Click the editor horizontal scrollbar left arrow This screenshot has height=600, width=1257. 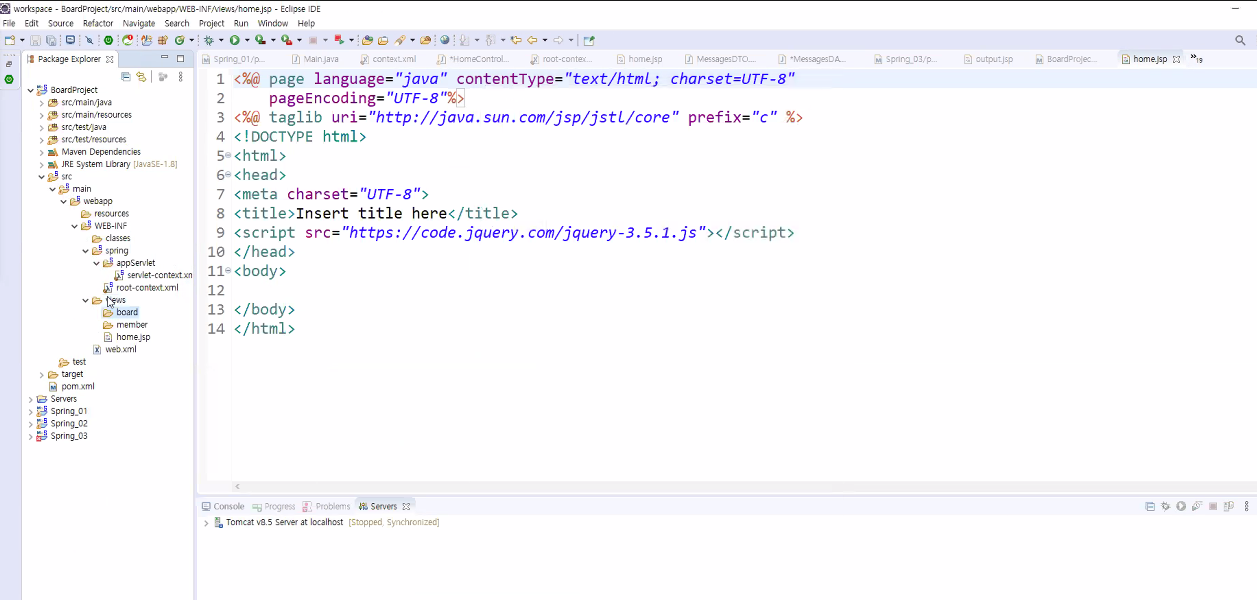point(237,487)
